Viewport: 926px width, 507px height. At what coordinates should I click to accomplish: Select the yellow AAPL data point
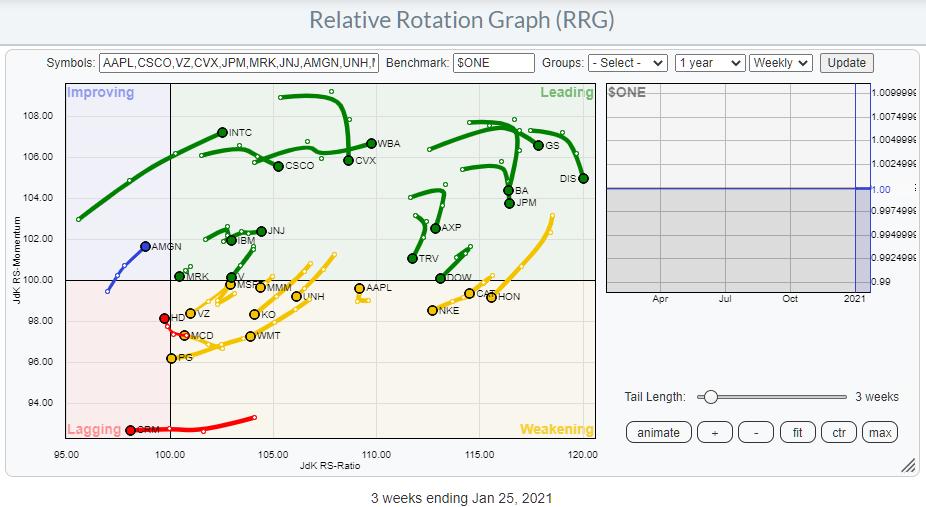pos(359,288)
